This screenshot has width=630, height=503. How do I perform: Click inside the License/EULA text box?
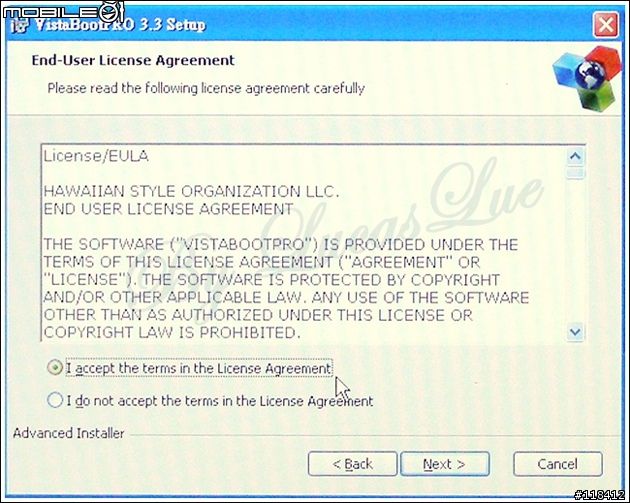pos(303,243)
